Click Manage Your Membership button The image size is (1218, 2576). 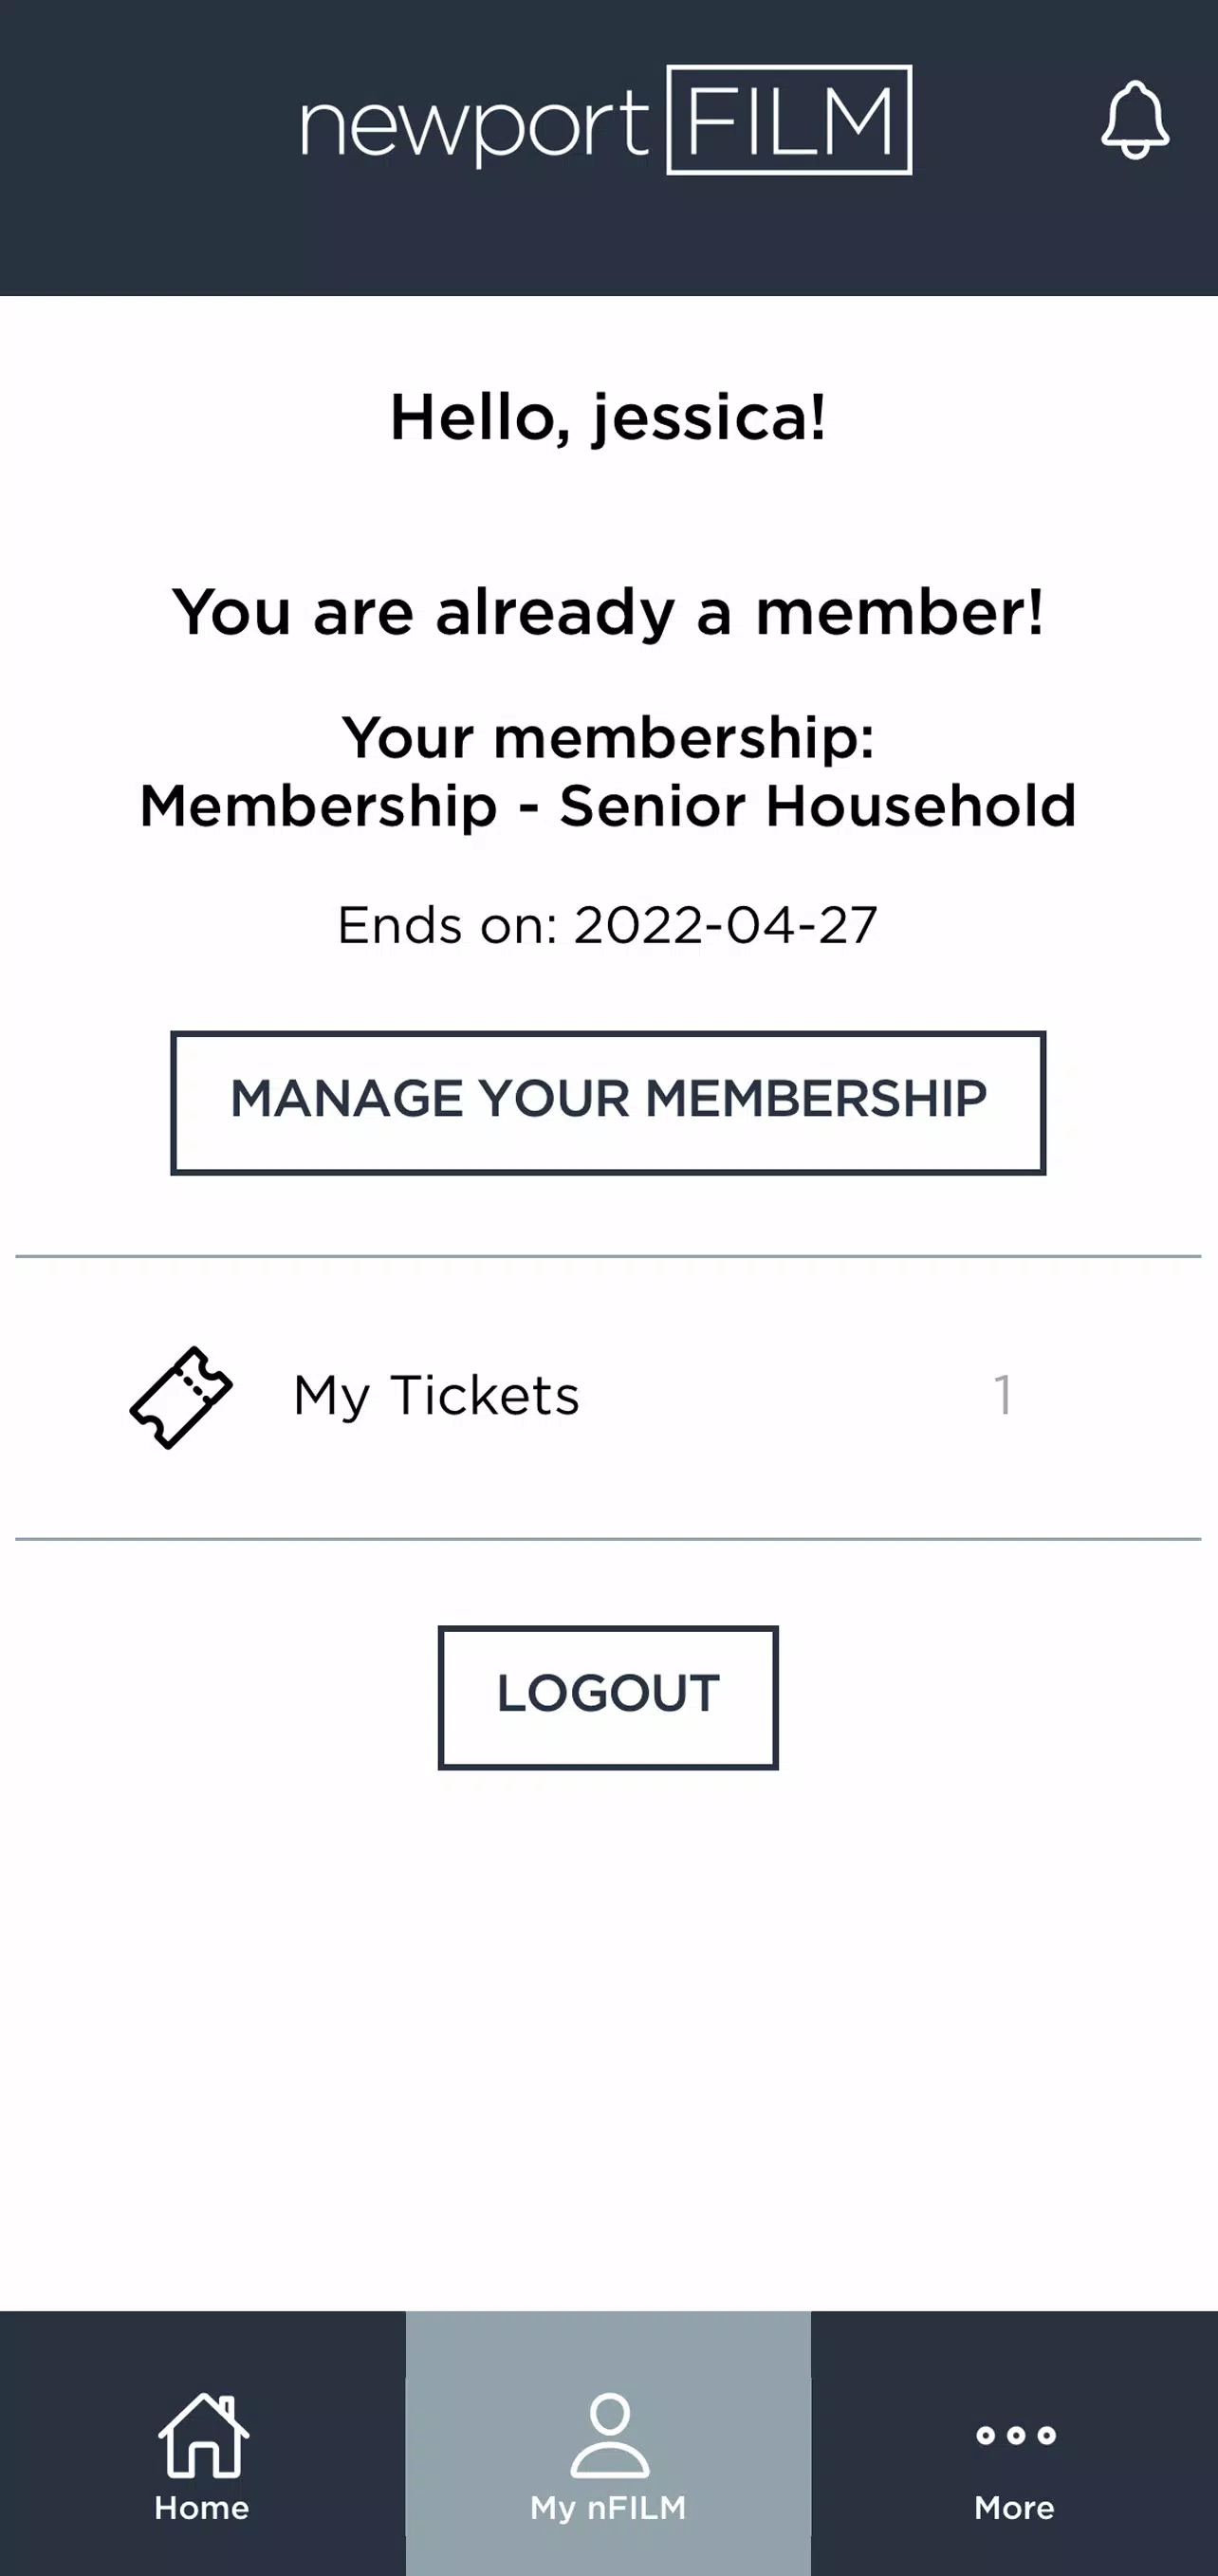click(x=608, y=1102)
